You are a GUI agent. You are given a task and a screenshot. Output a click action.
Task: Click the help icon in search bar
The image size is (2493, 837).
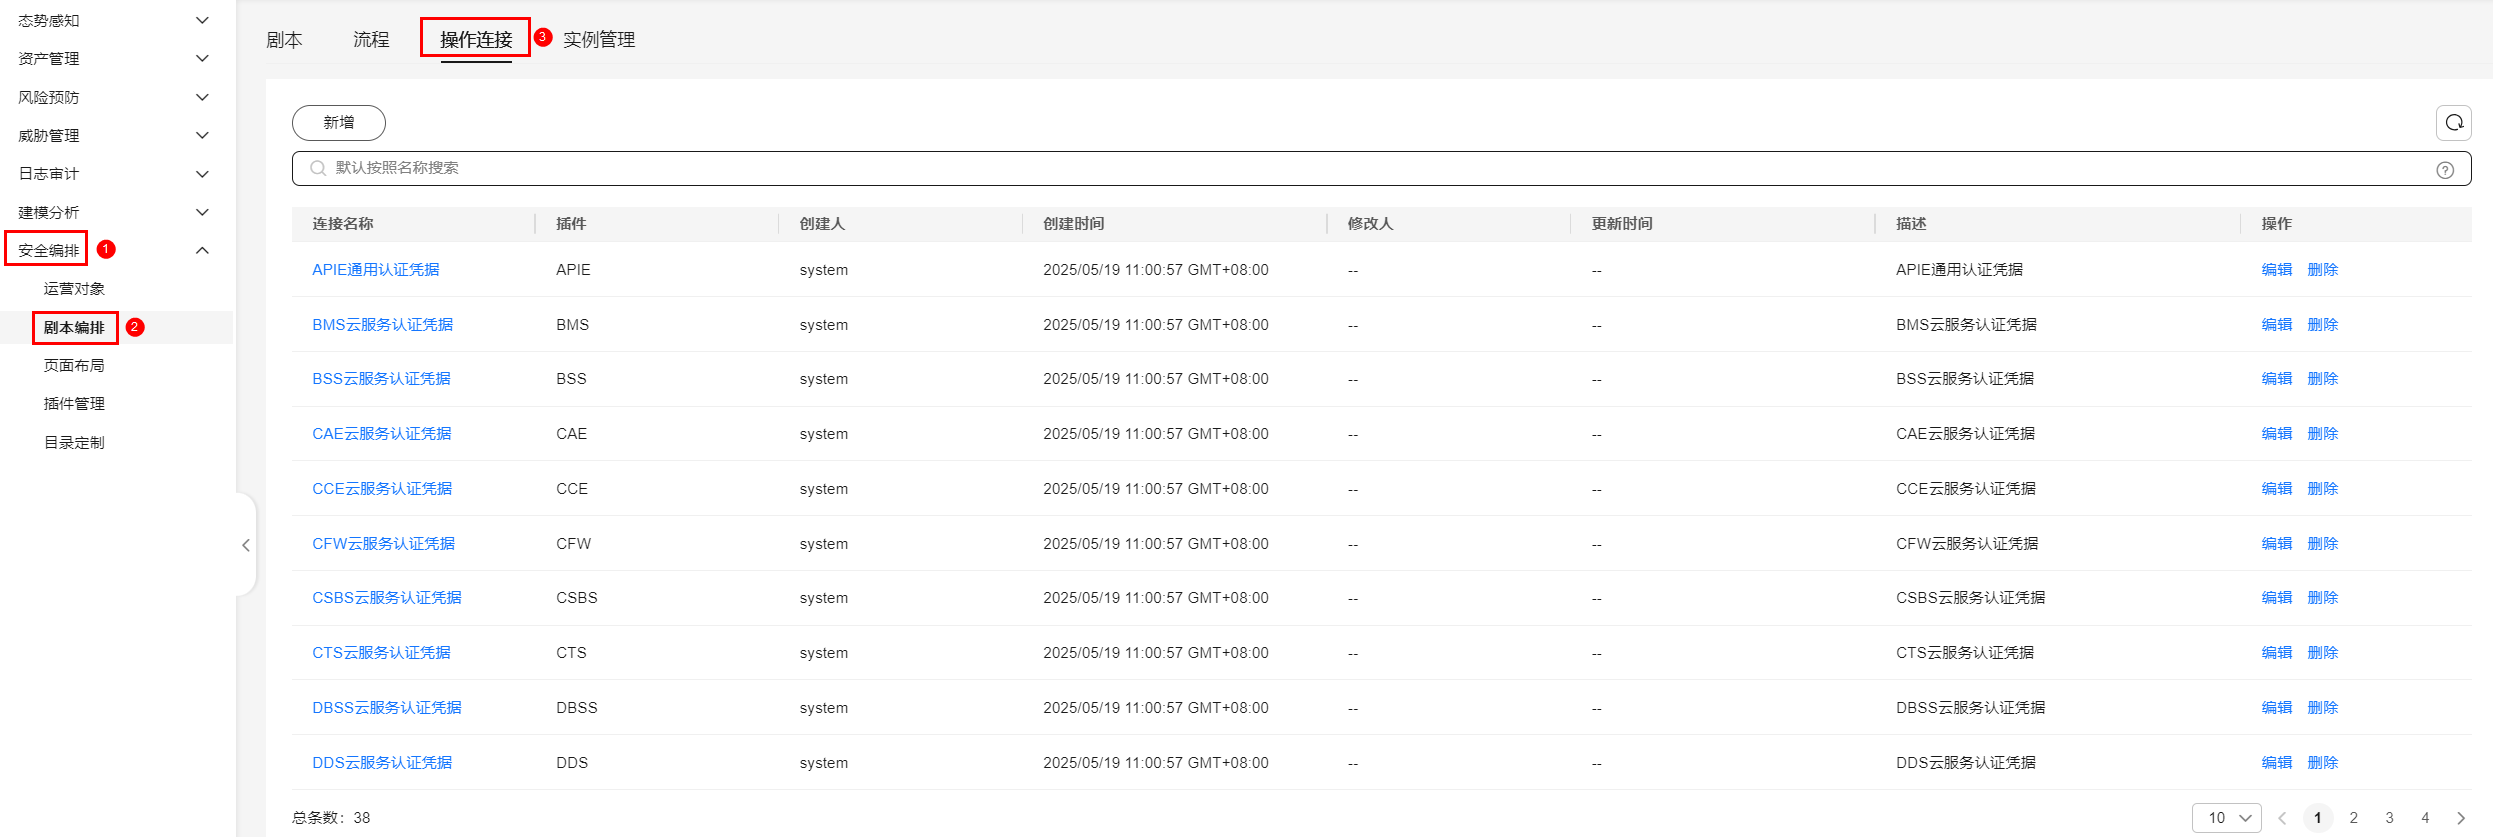[2444, 170]
